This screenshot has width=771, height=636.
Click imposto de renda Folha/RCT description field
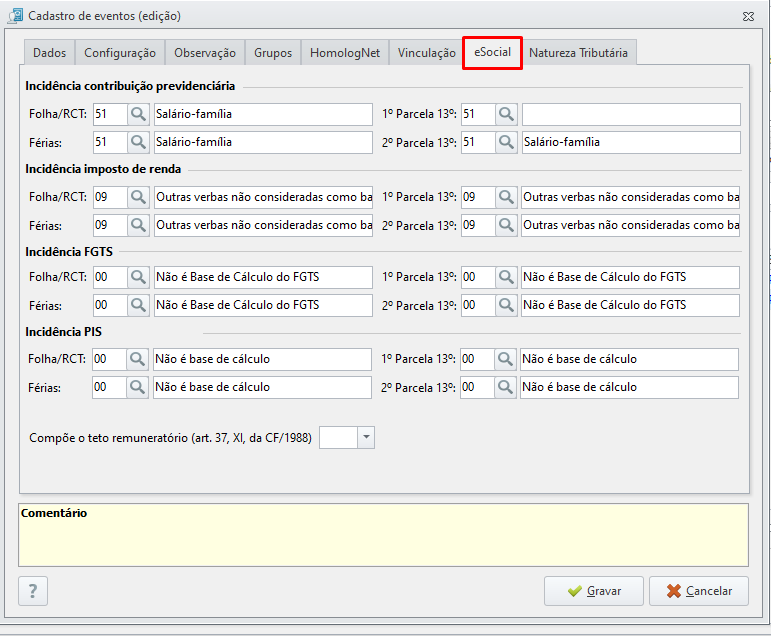(264, 197)
